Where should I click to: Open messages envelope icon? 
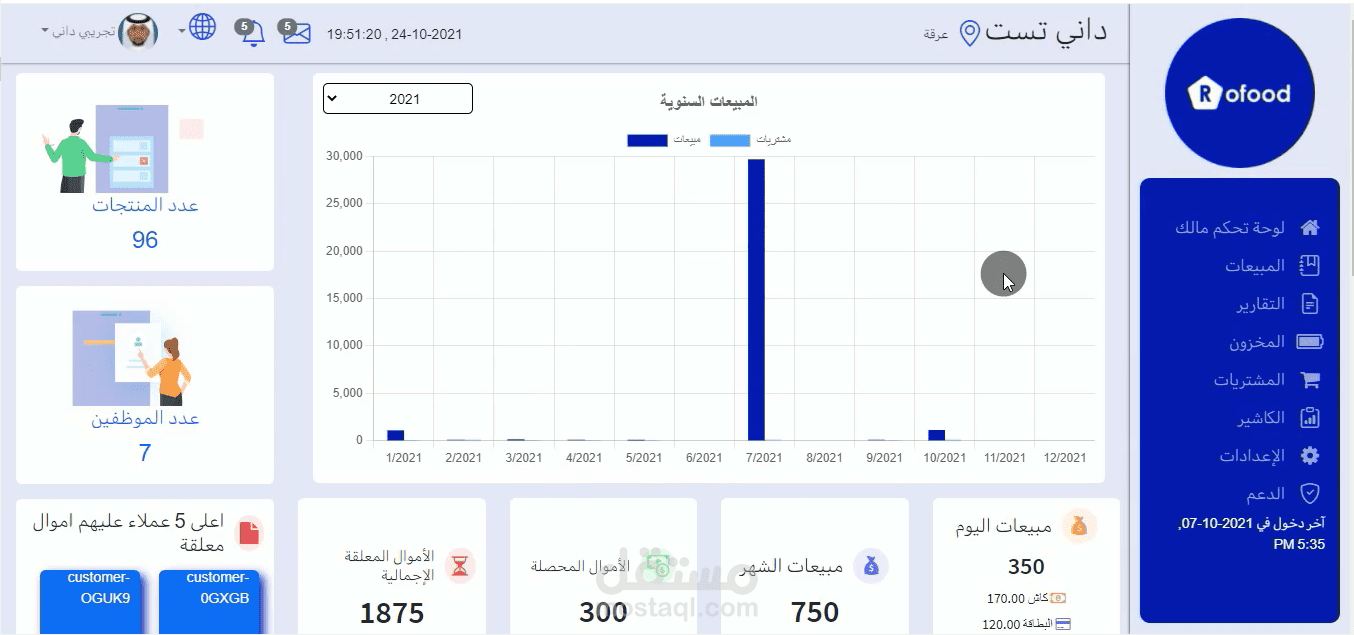pos(296,33)
